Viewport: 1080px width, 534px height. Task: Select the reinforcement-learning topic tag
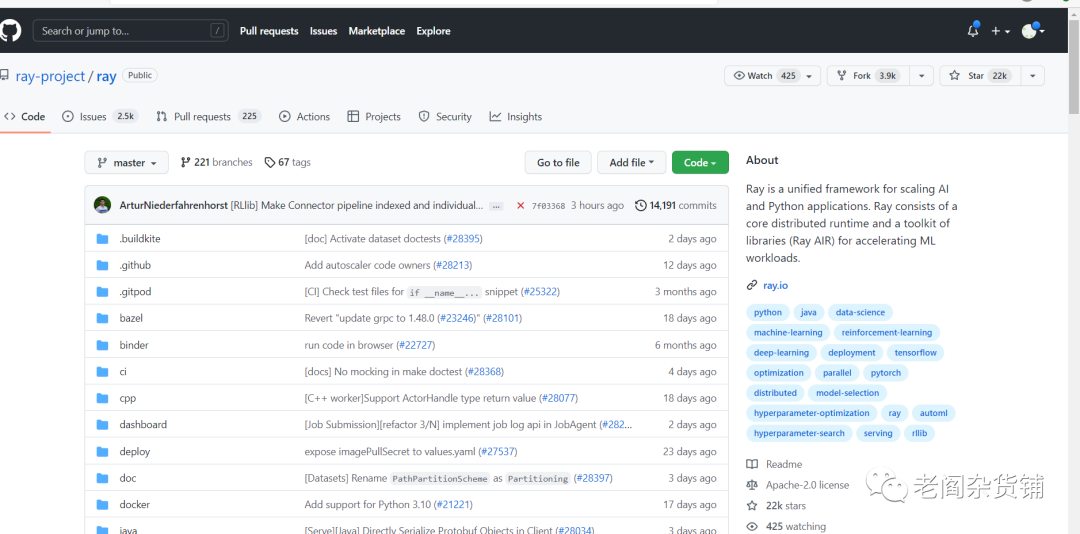pyautogui.click(x=886, y=333)
